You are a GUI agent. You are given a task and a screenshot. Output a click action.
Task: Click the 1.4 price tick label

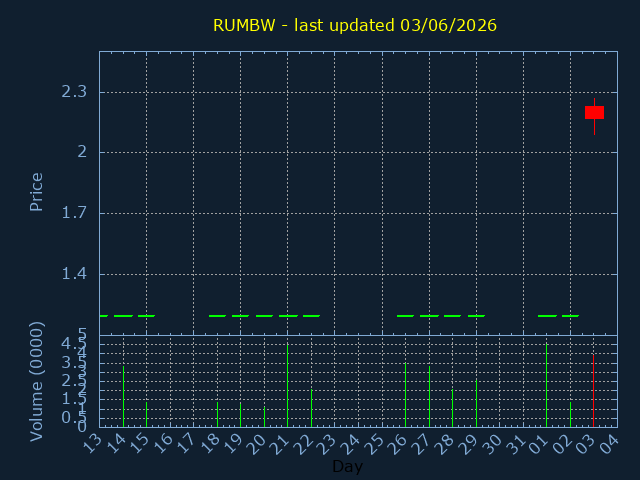click(74, 273)
